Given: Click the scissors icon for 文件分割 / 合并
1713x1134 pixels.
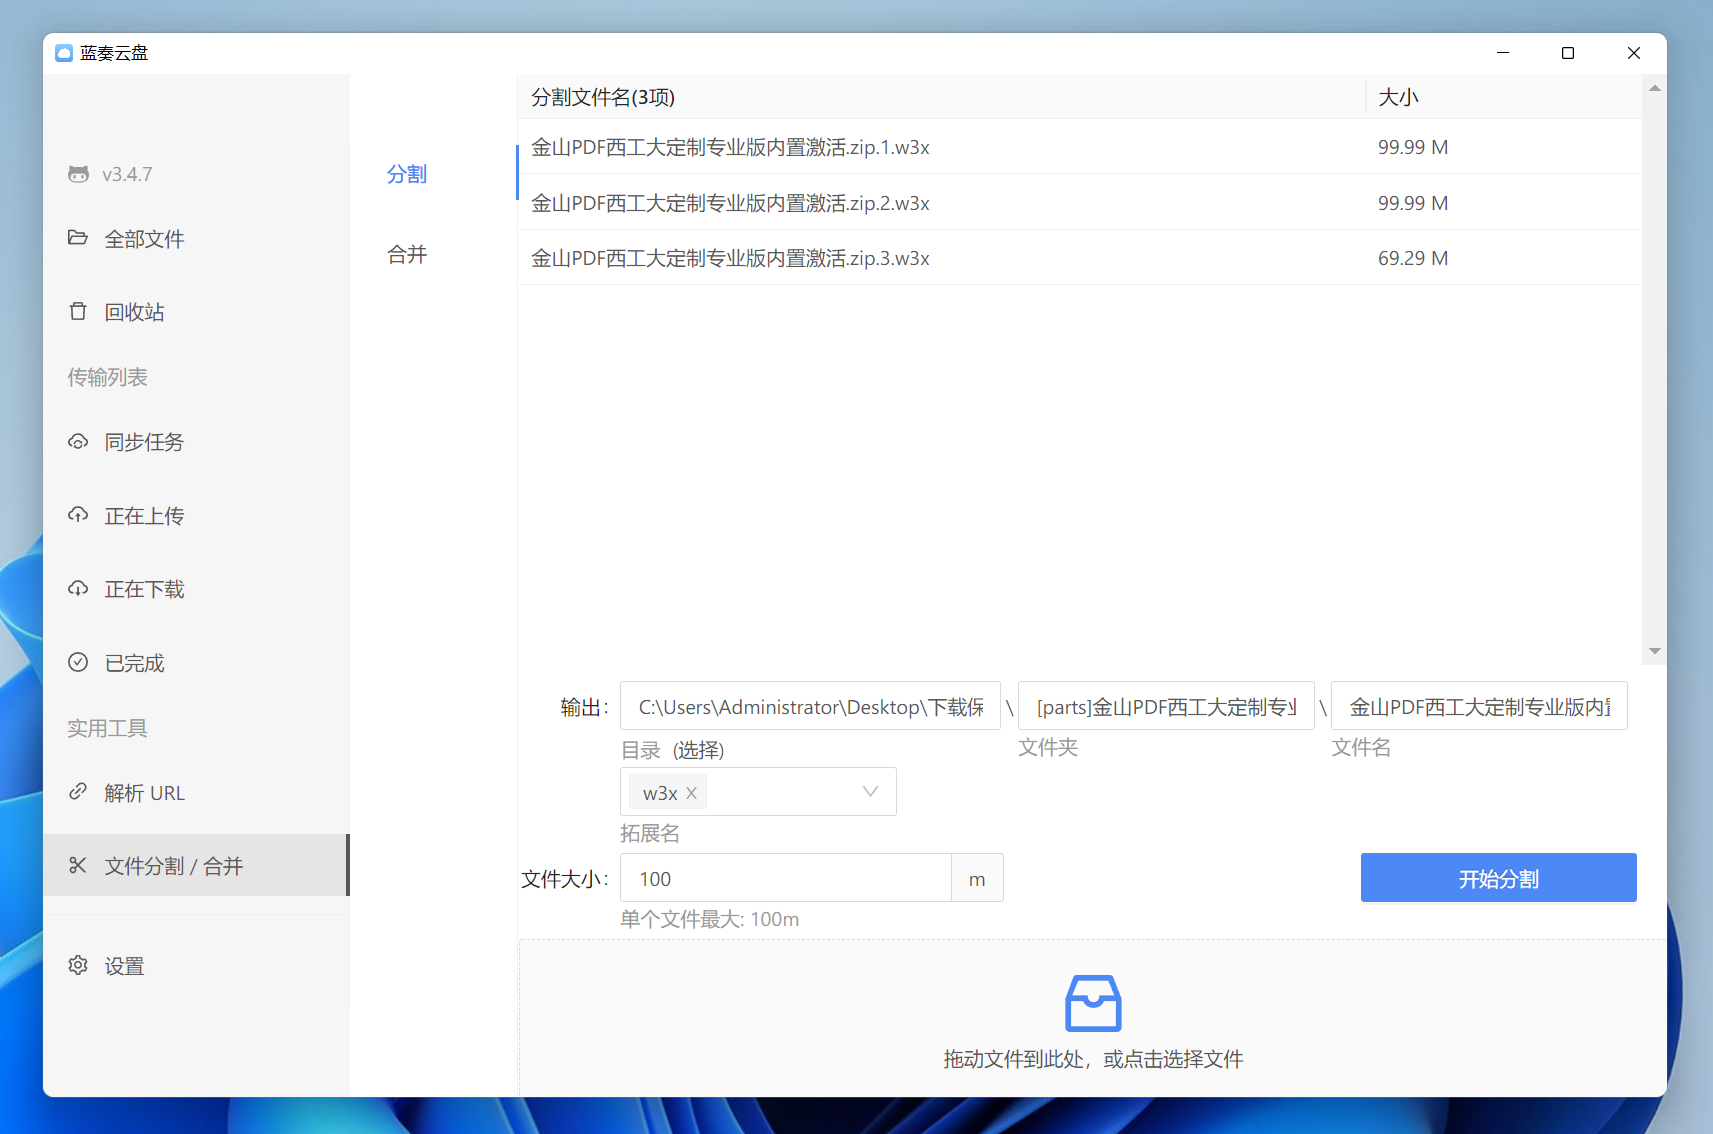Looking at the screenshot, I should [x=78, y=865].
